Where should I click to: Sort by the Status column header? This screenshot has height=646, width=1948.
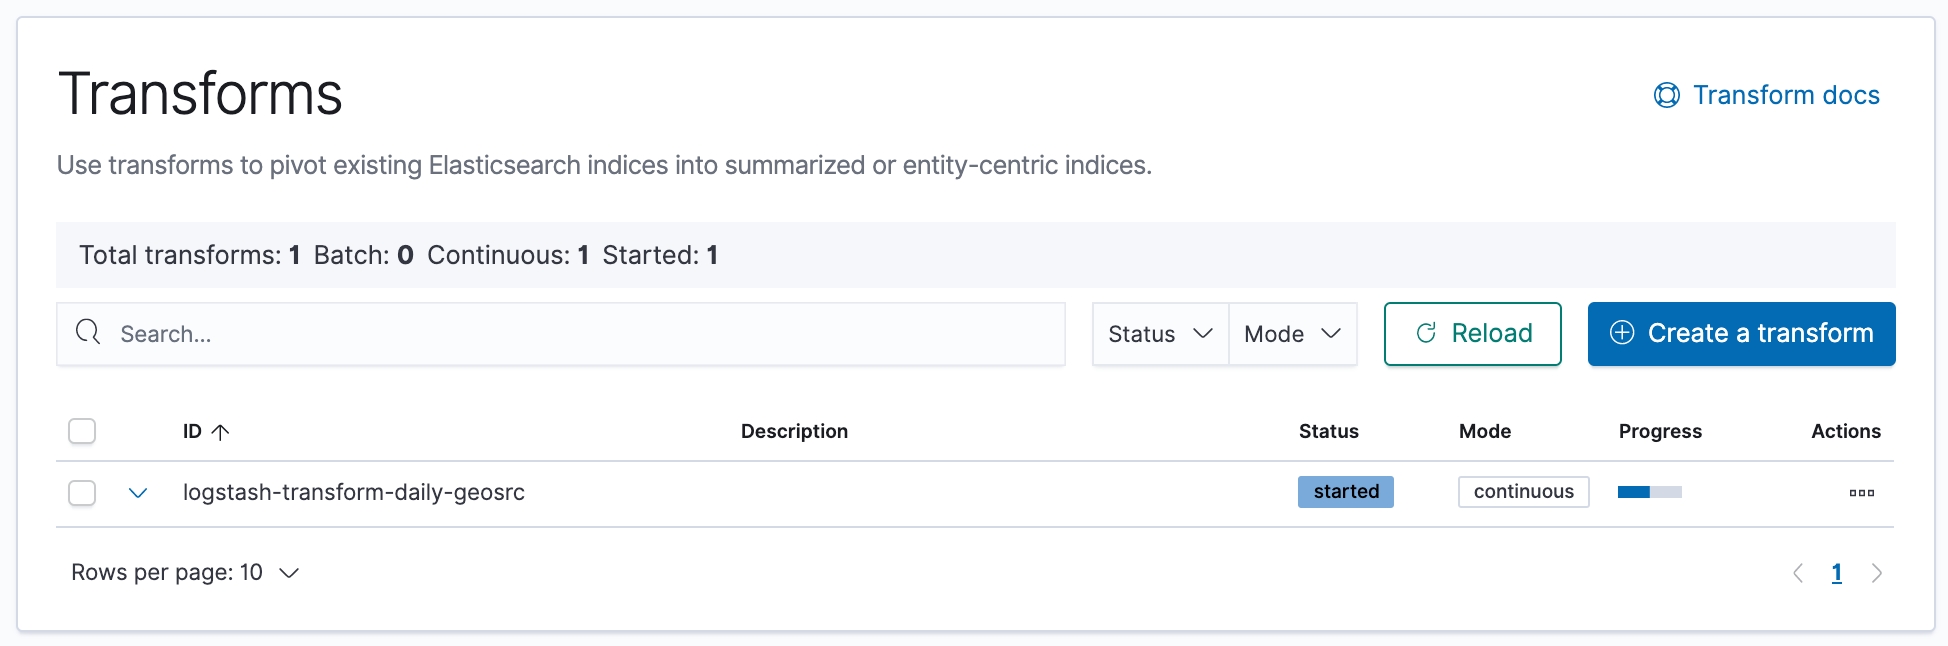point(1328,431)
